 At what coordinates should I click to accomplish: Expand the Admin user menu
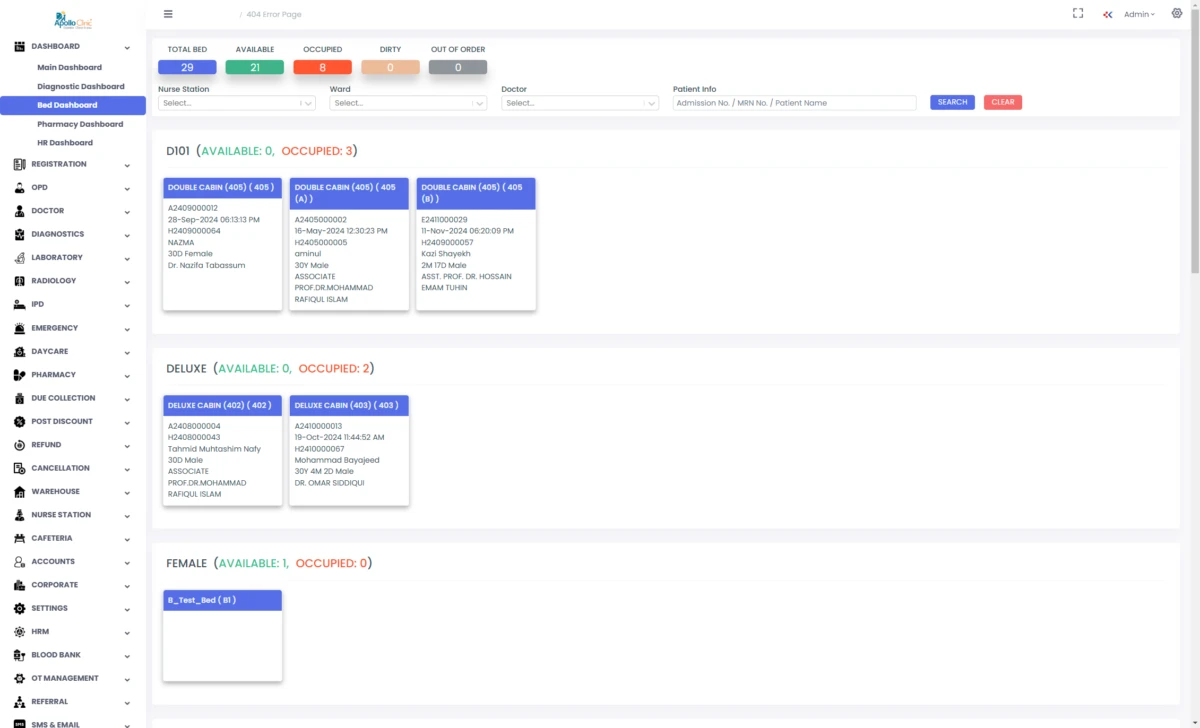[1139, 15]
